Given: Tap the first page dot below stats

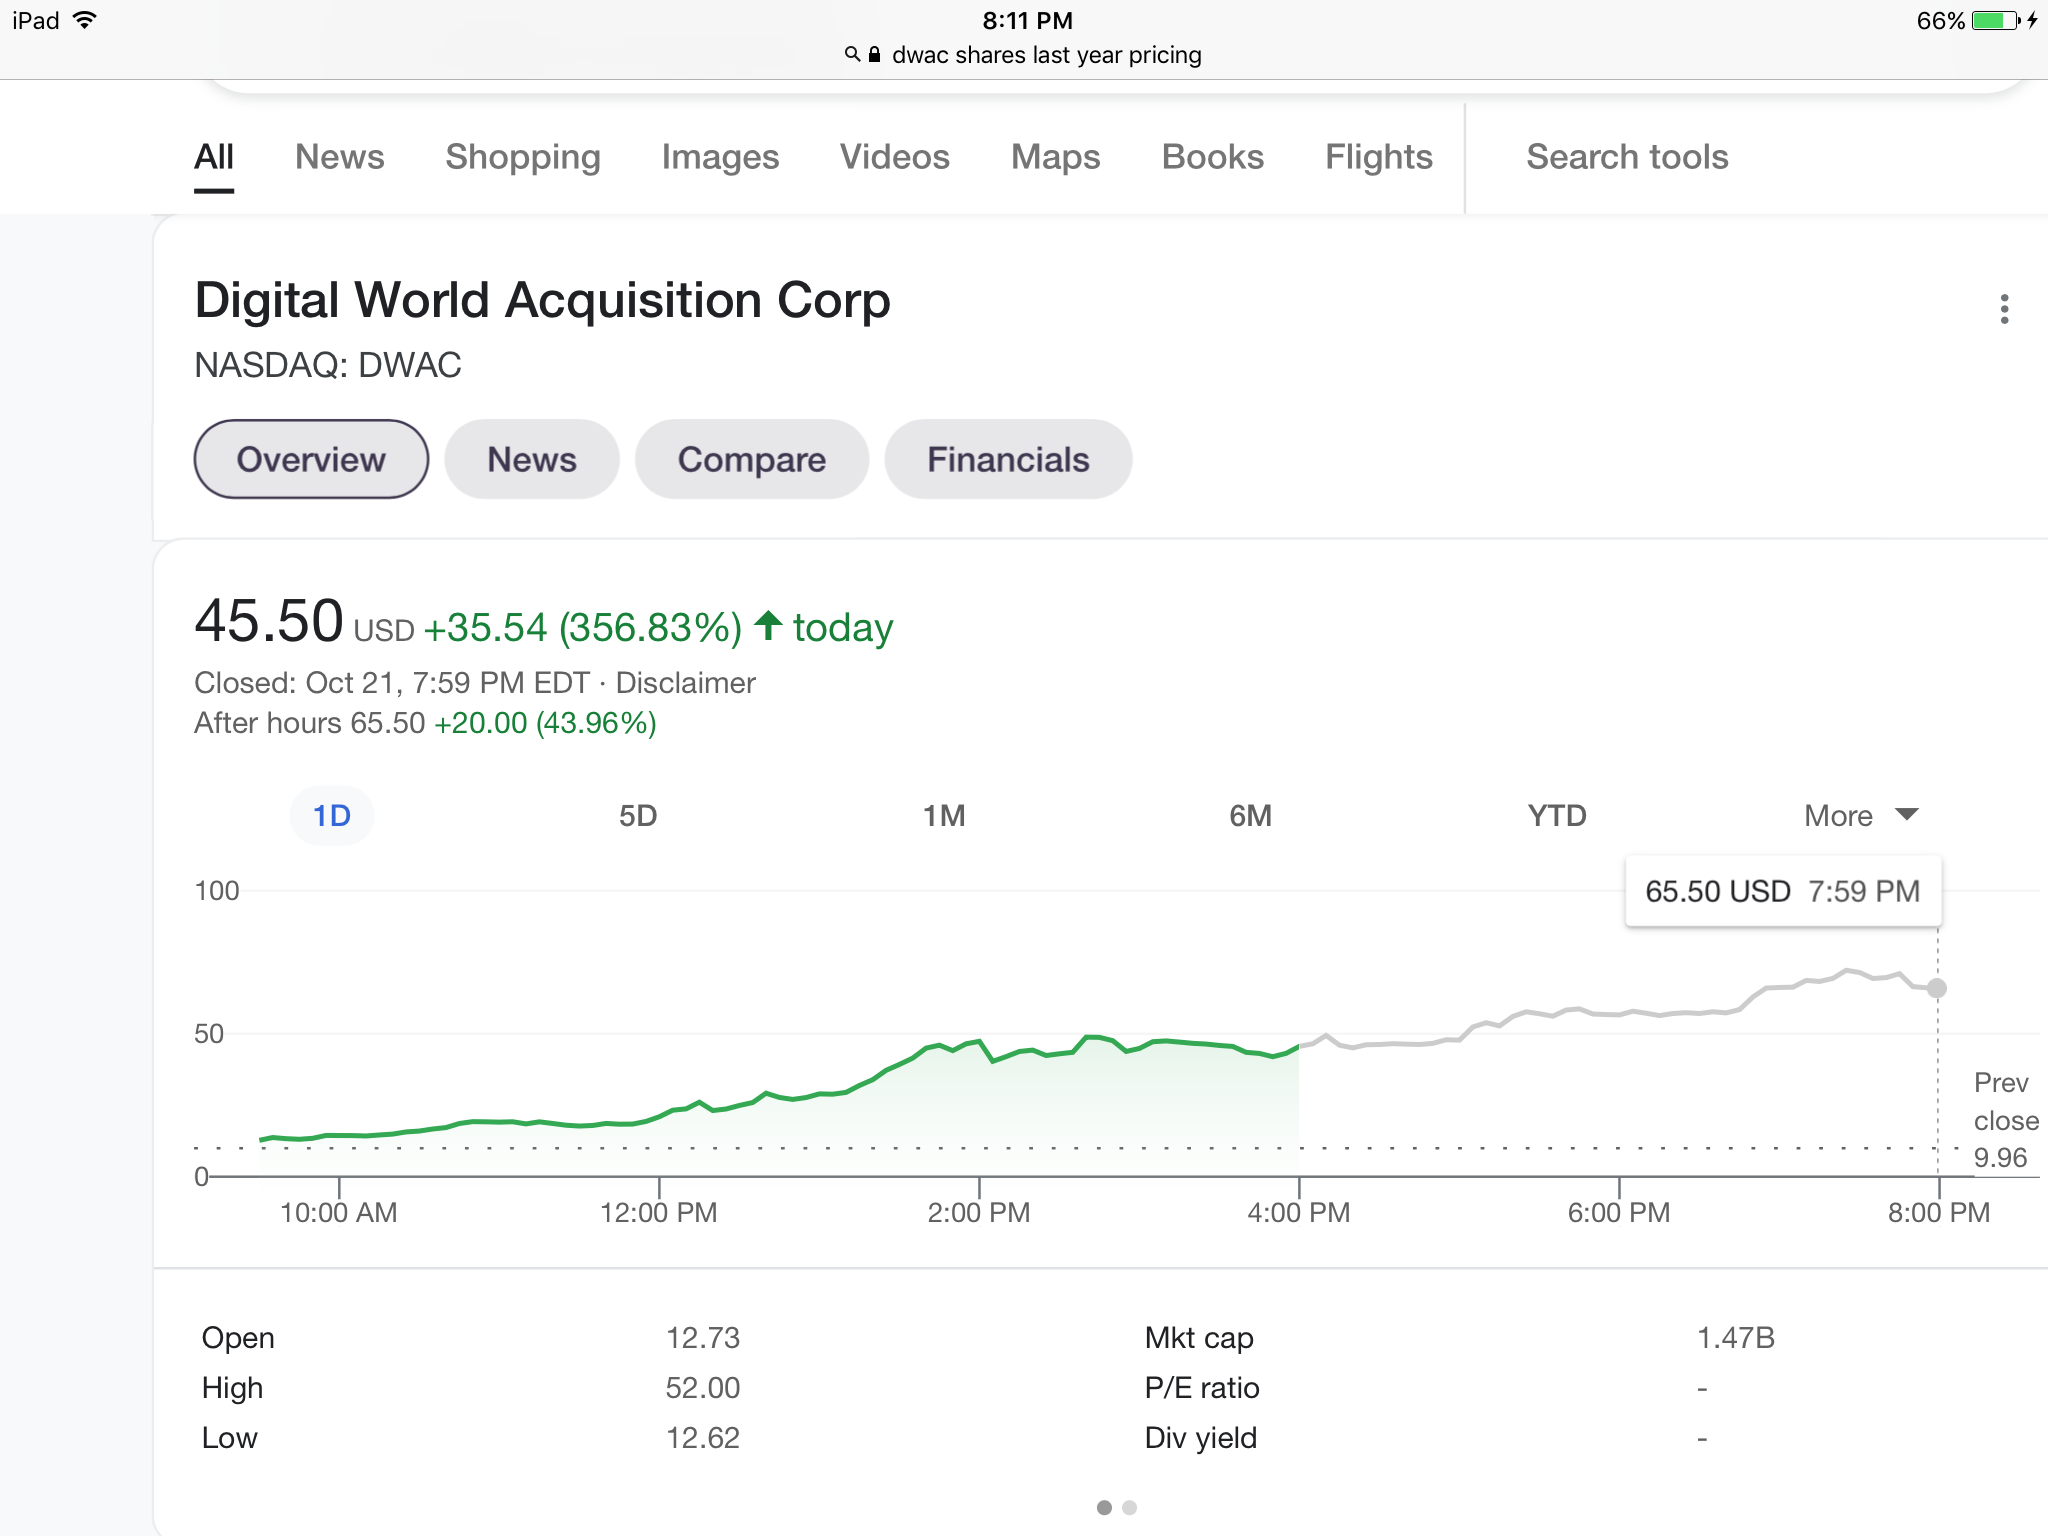Looking at the screenshot, I should coord(1104,1507).
